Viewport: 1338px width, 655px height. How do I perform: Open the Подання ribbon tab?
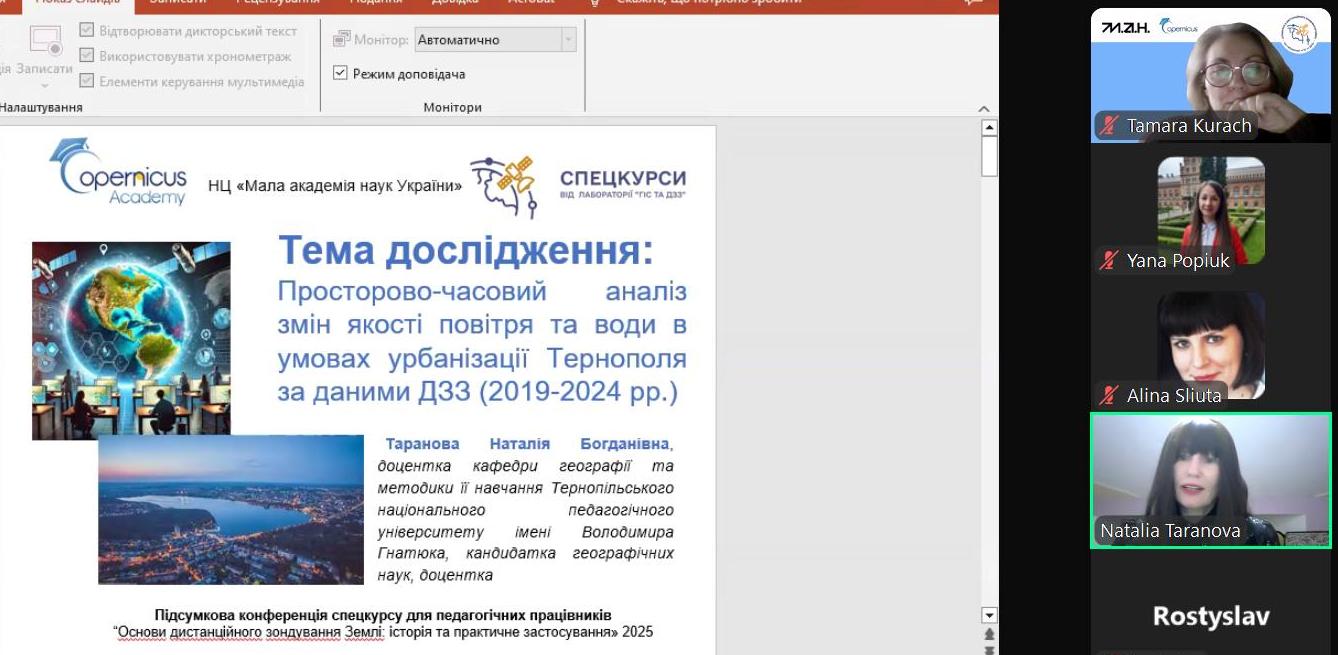[x=376, y=3]
